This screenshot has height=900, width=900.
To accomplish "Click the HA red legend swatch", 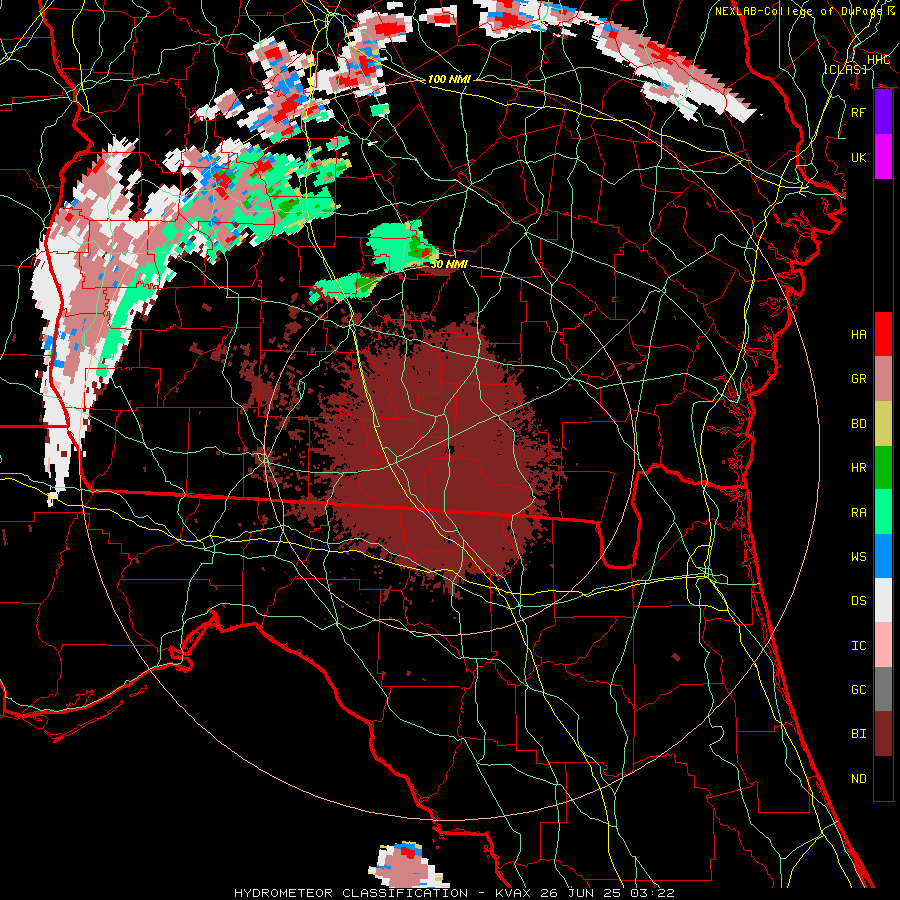I will click(883, 334).
